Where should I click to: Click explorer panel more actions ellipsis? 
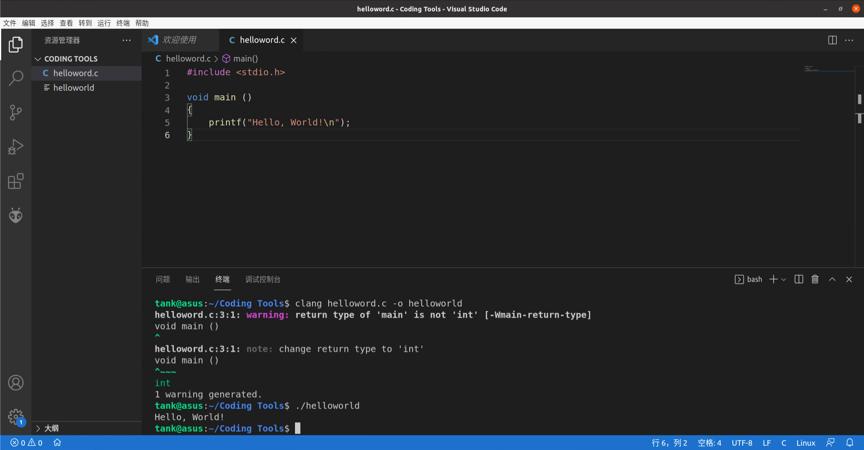click(127, 40)
